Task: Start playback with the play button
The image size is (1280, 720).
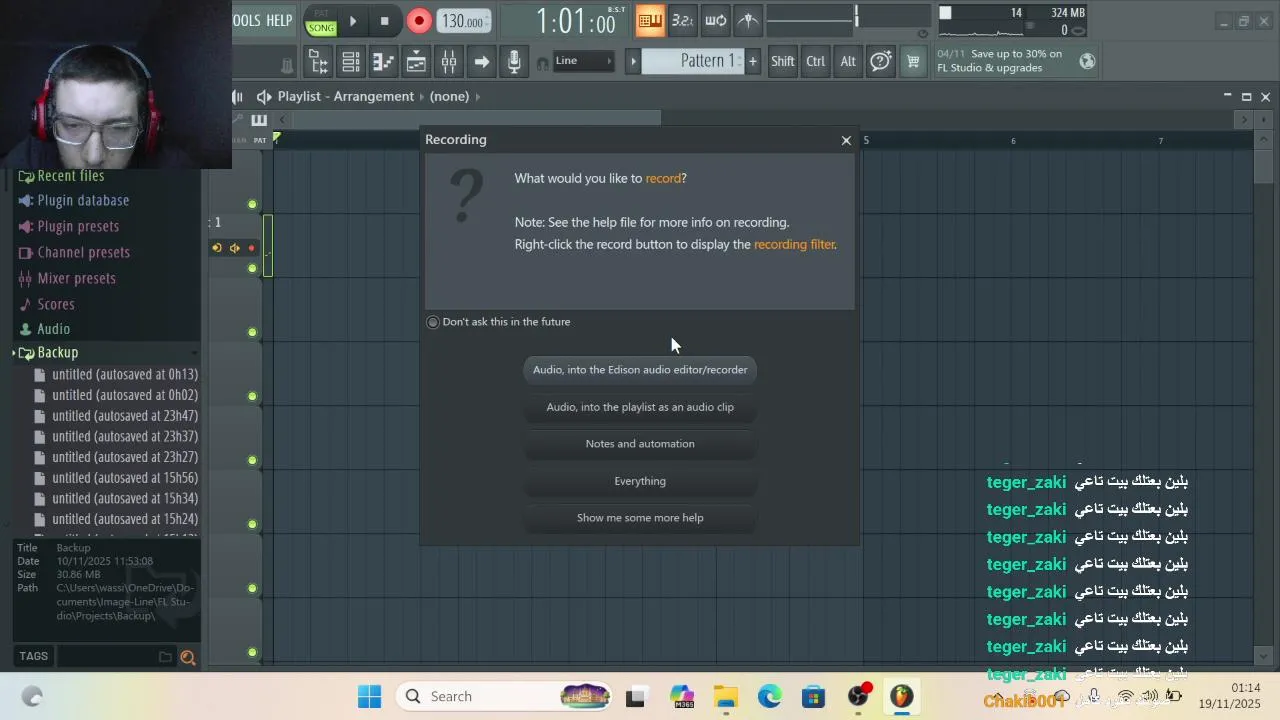Action: 353,21
